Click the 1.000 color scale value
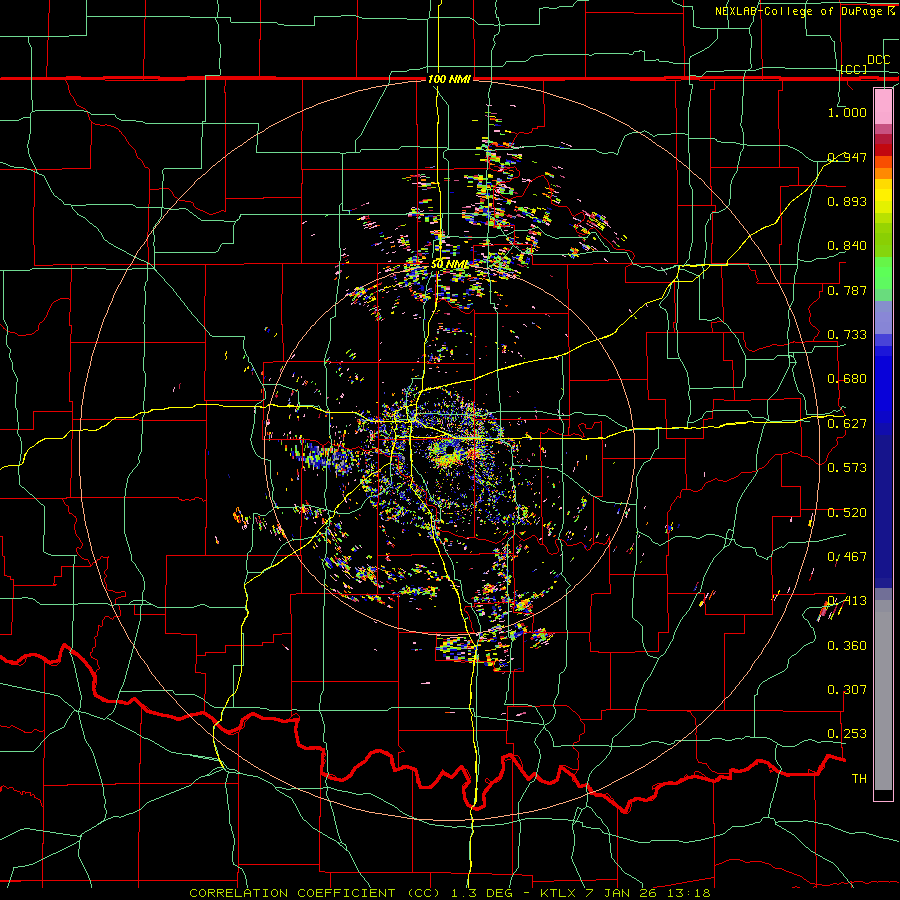 click(x=847, y=112)
